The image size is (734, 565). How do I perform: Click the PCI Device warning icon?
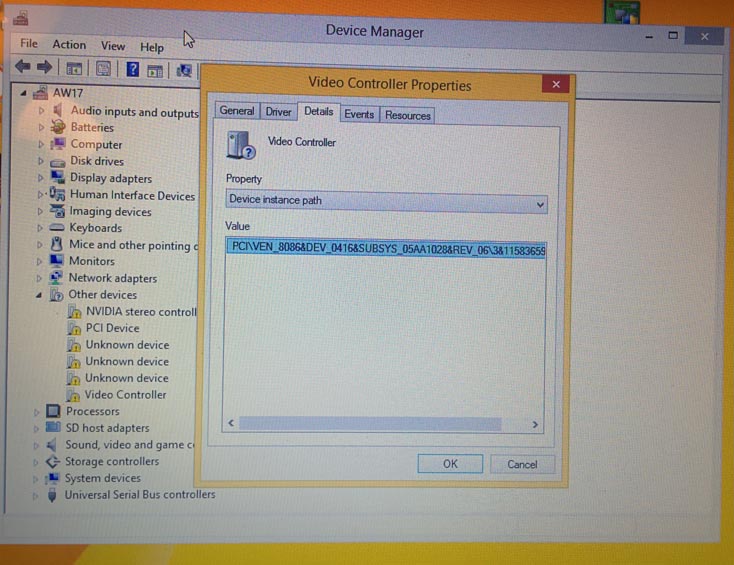pos(73,328)
